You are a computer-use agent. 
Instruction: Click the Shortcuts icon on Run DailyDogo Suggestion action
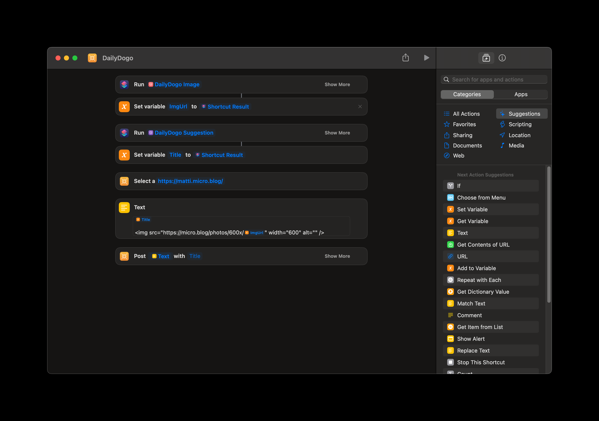click(x=124, y=133)
